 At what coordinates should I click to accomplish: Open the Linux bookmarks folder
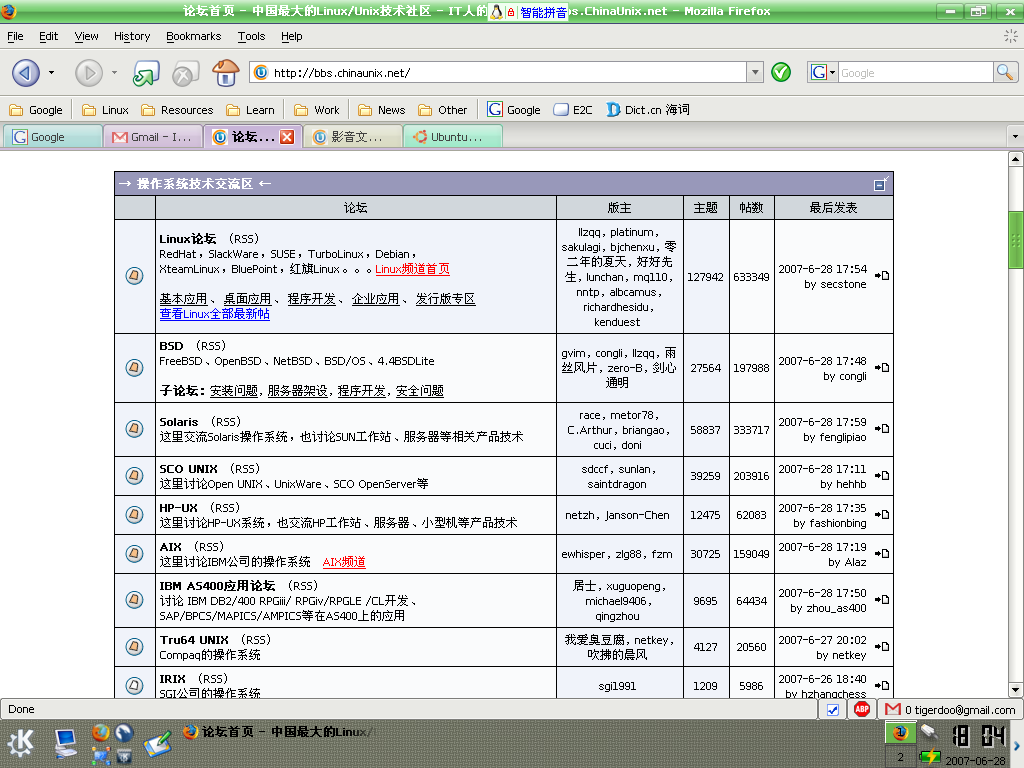(x=105, y=110)
